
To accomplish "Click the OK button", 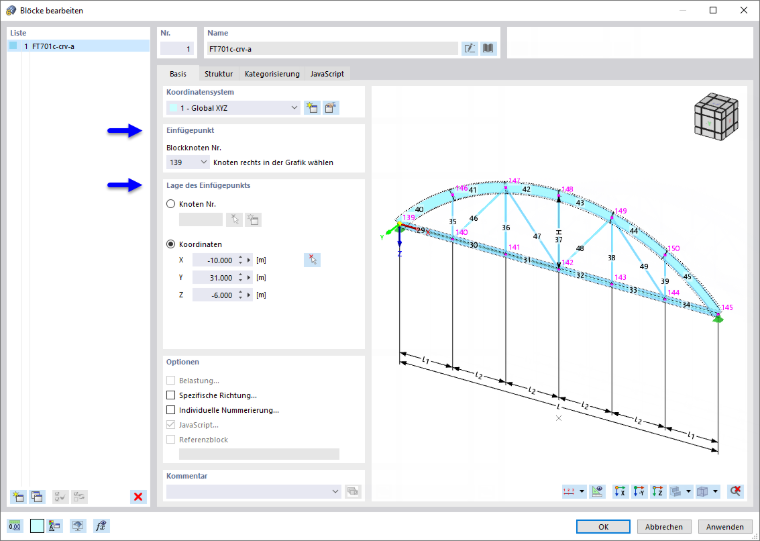I will coord(603,526).
